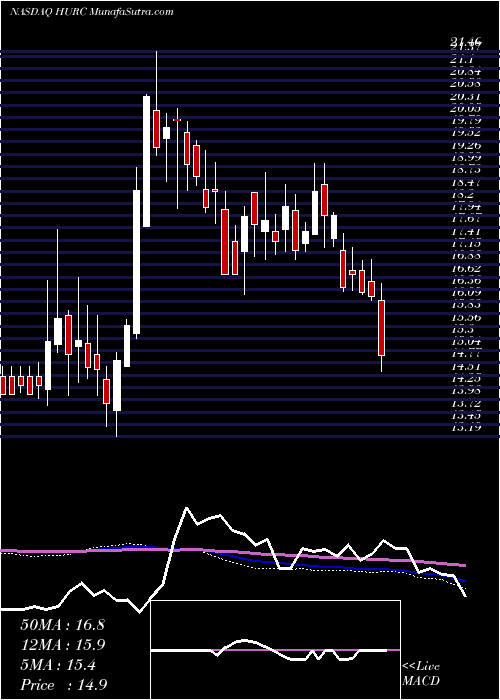Viewport: 500px width, 700px height.
Task: Click the final long red candlestick
Action: coord(382,328)
